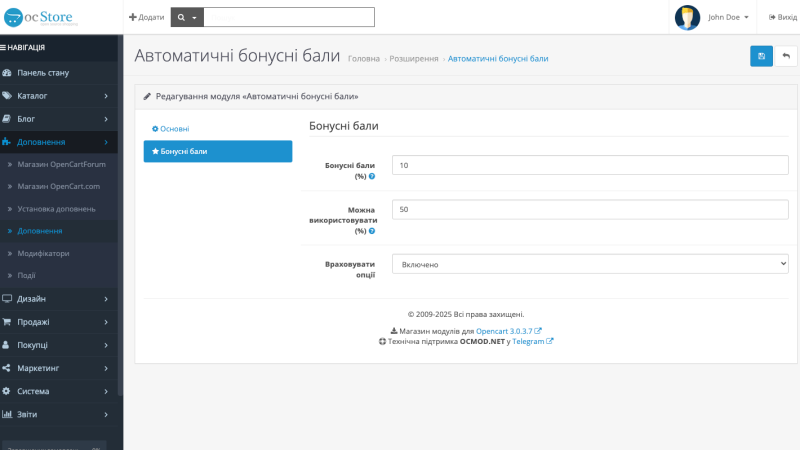Click the Маркетинг share icon

click(x=6, y=368)
